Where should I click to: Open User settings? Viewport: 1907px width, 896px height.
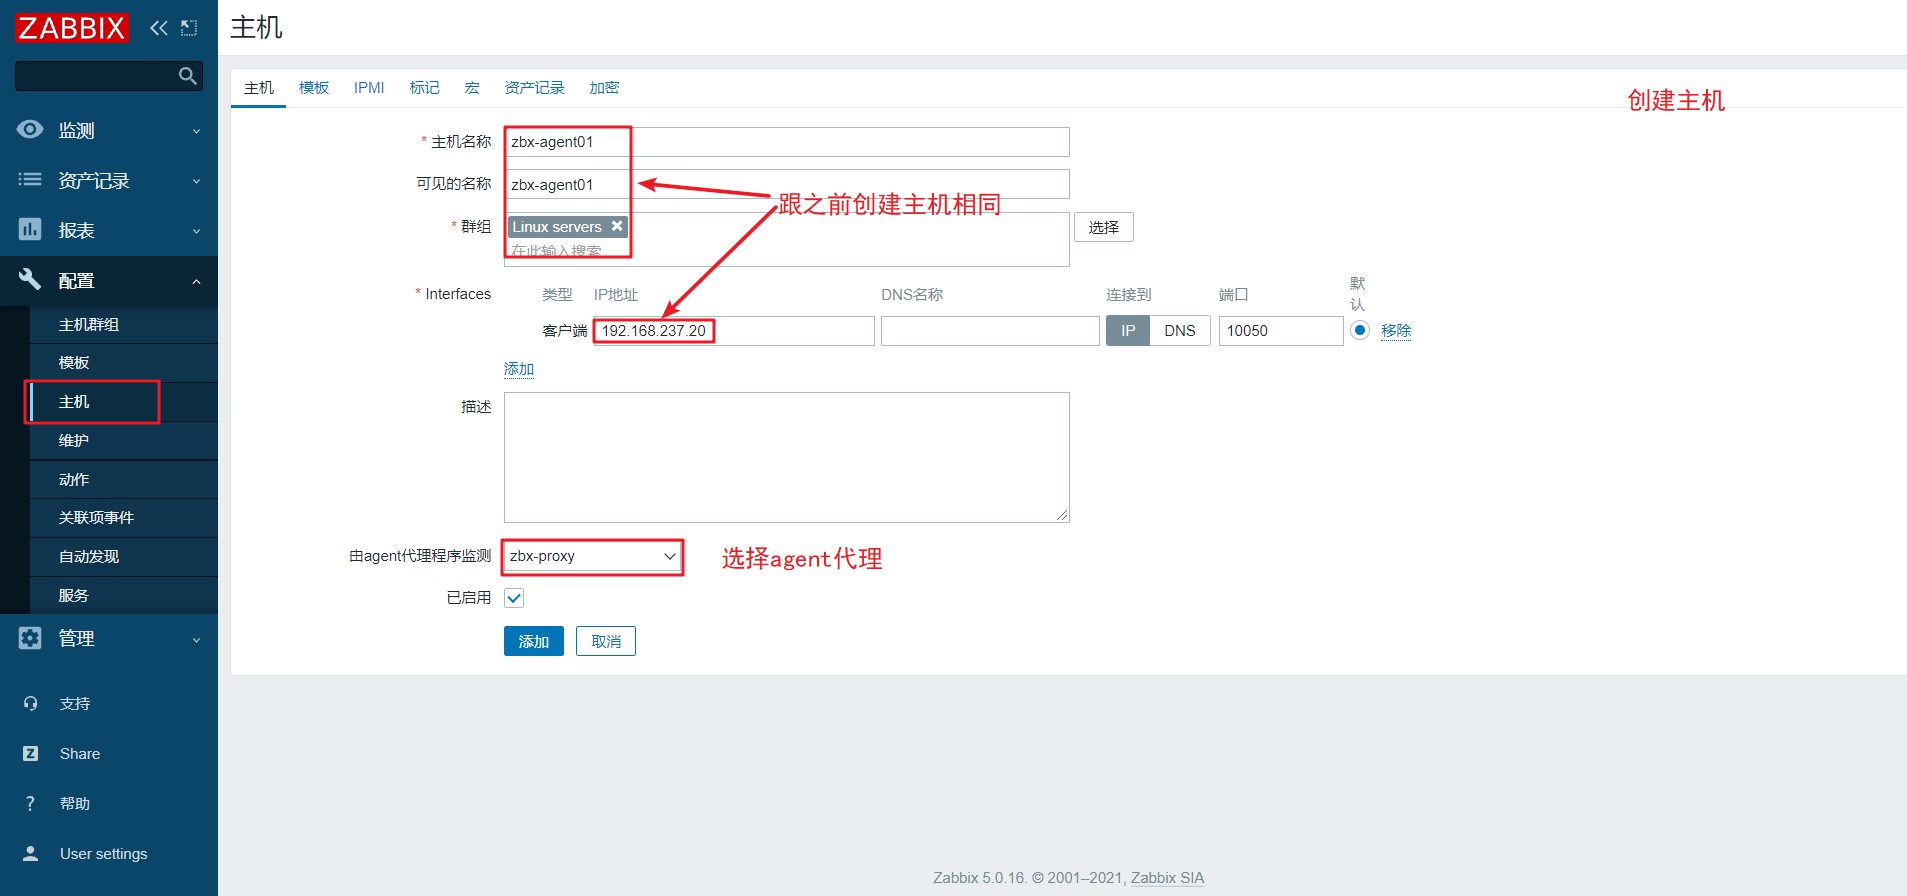(x=103, y=854)
